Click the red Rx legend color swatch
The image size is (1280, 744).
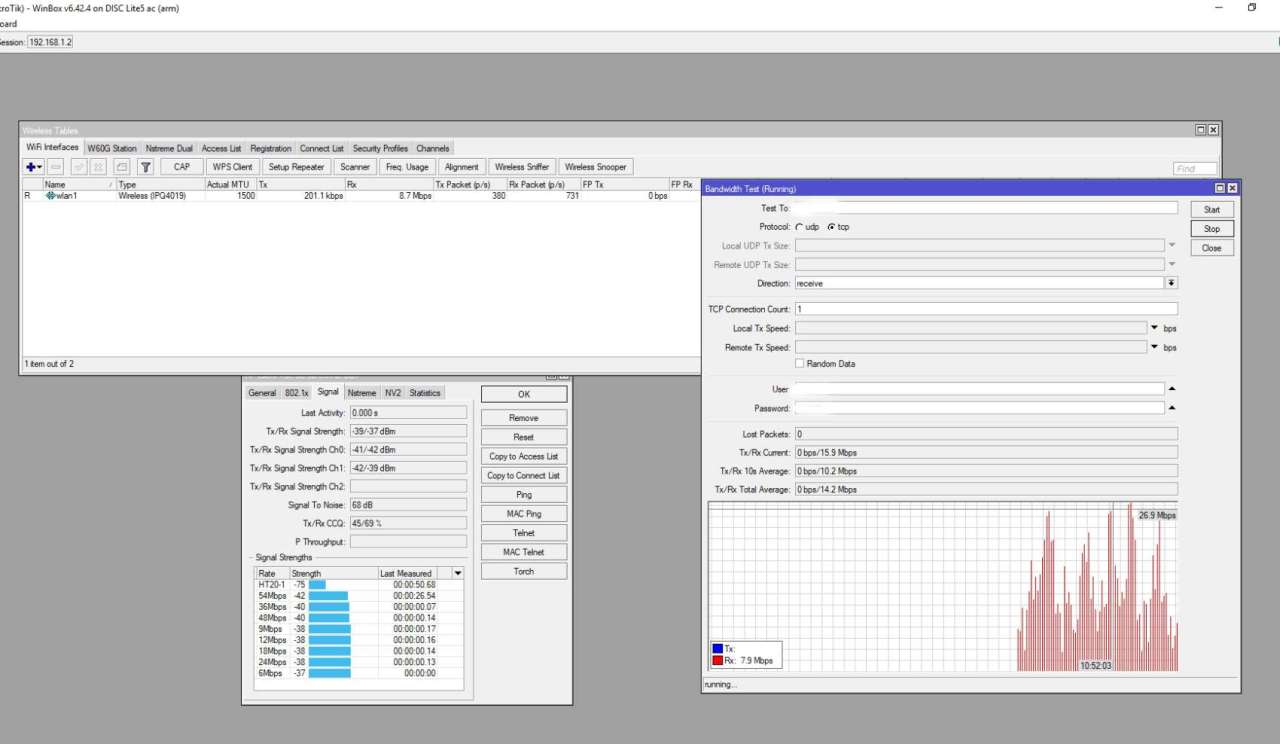pyautogui.click(x=717, y=661)
